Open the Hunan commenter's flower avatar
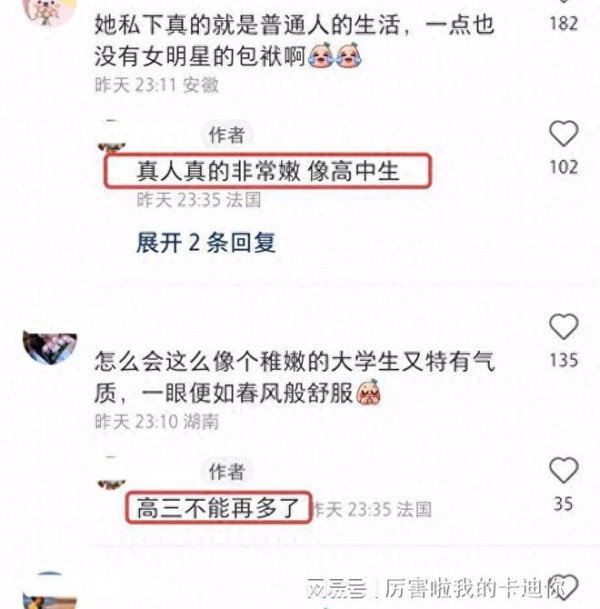 point(50,348)
